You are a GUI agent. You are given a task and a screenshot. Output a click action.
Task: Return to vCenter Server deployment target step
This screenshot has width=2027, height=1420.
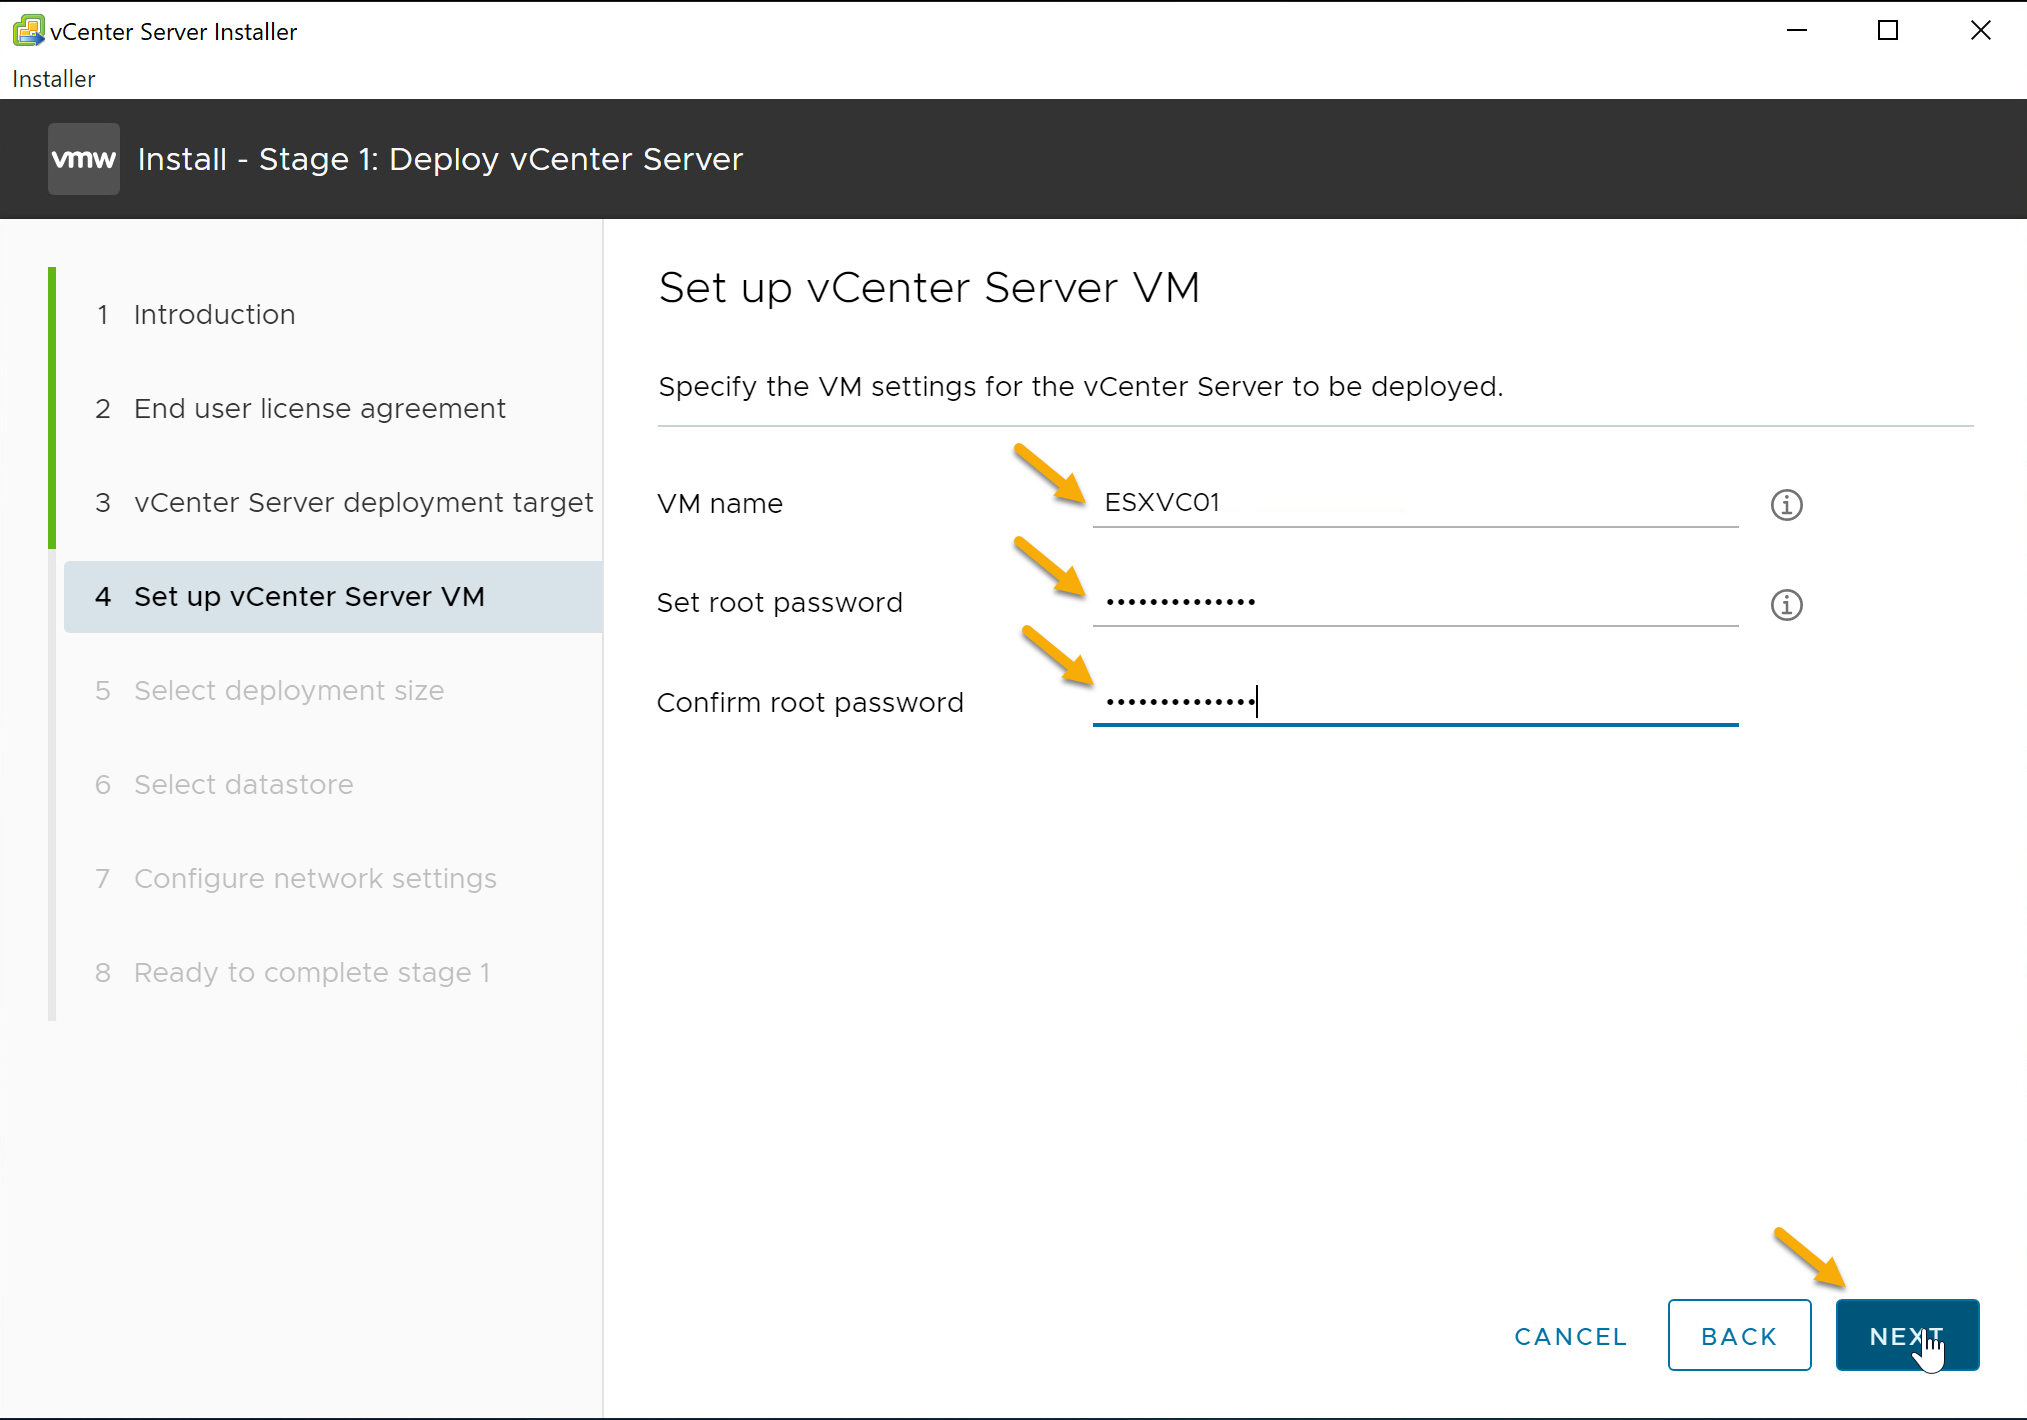coord(363,503)
